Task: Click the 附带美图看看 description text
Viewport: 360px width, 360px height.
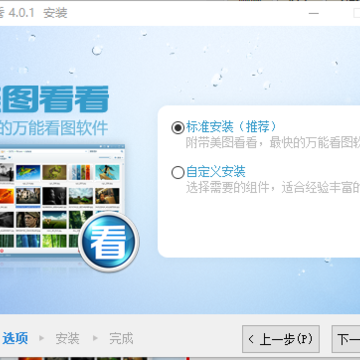Action: 221,142
